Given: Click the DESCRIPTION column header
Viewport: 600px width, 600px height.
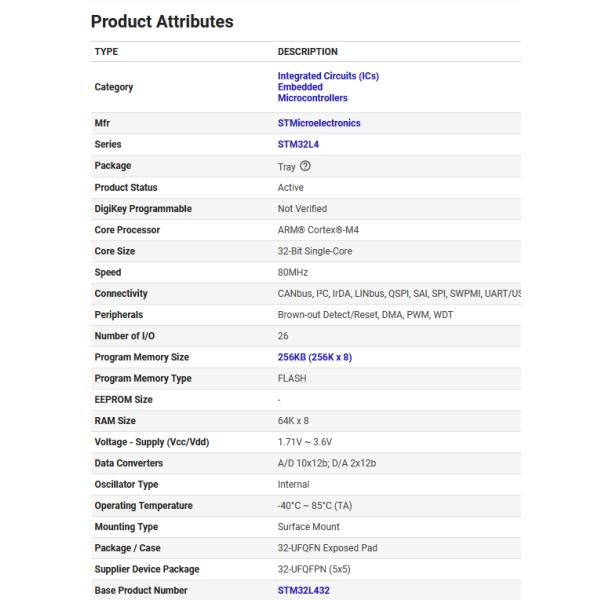Looking at the screenshot, I should tap(307, 52).
